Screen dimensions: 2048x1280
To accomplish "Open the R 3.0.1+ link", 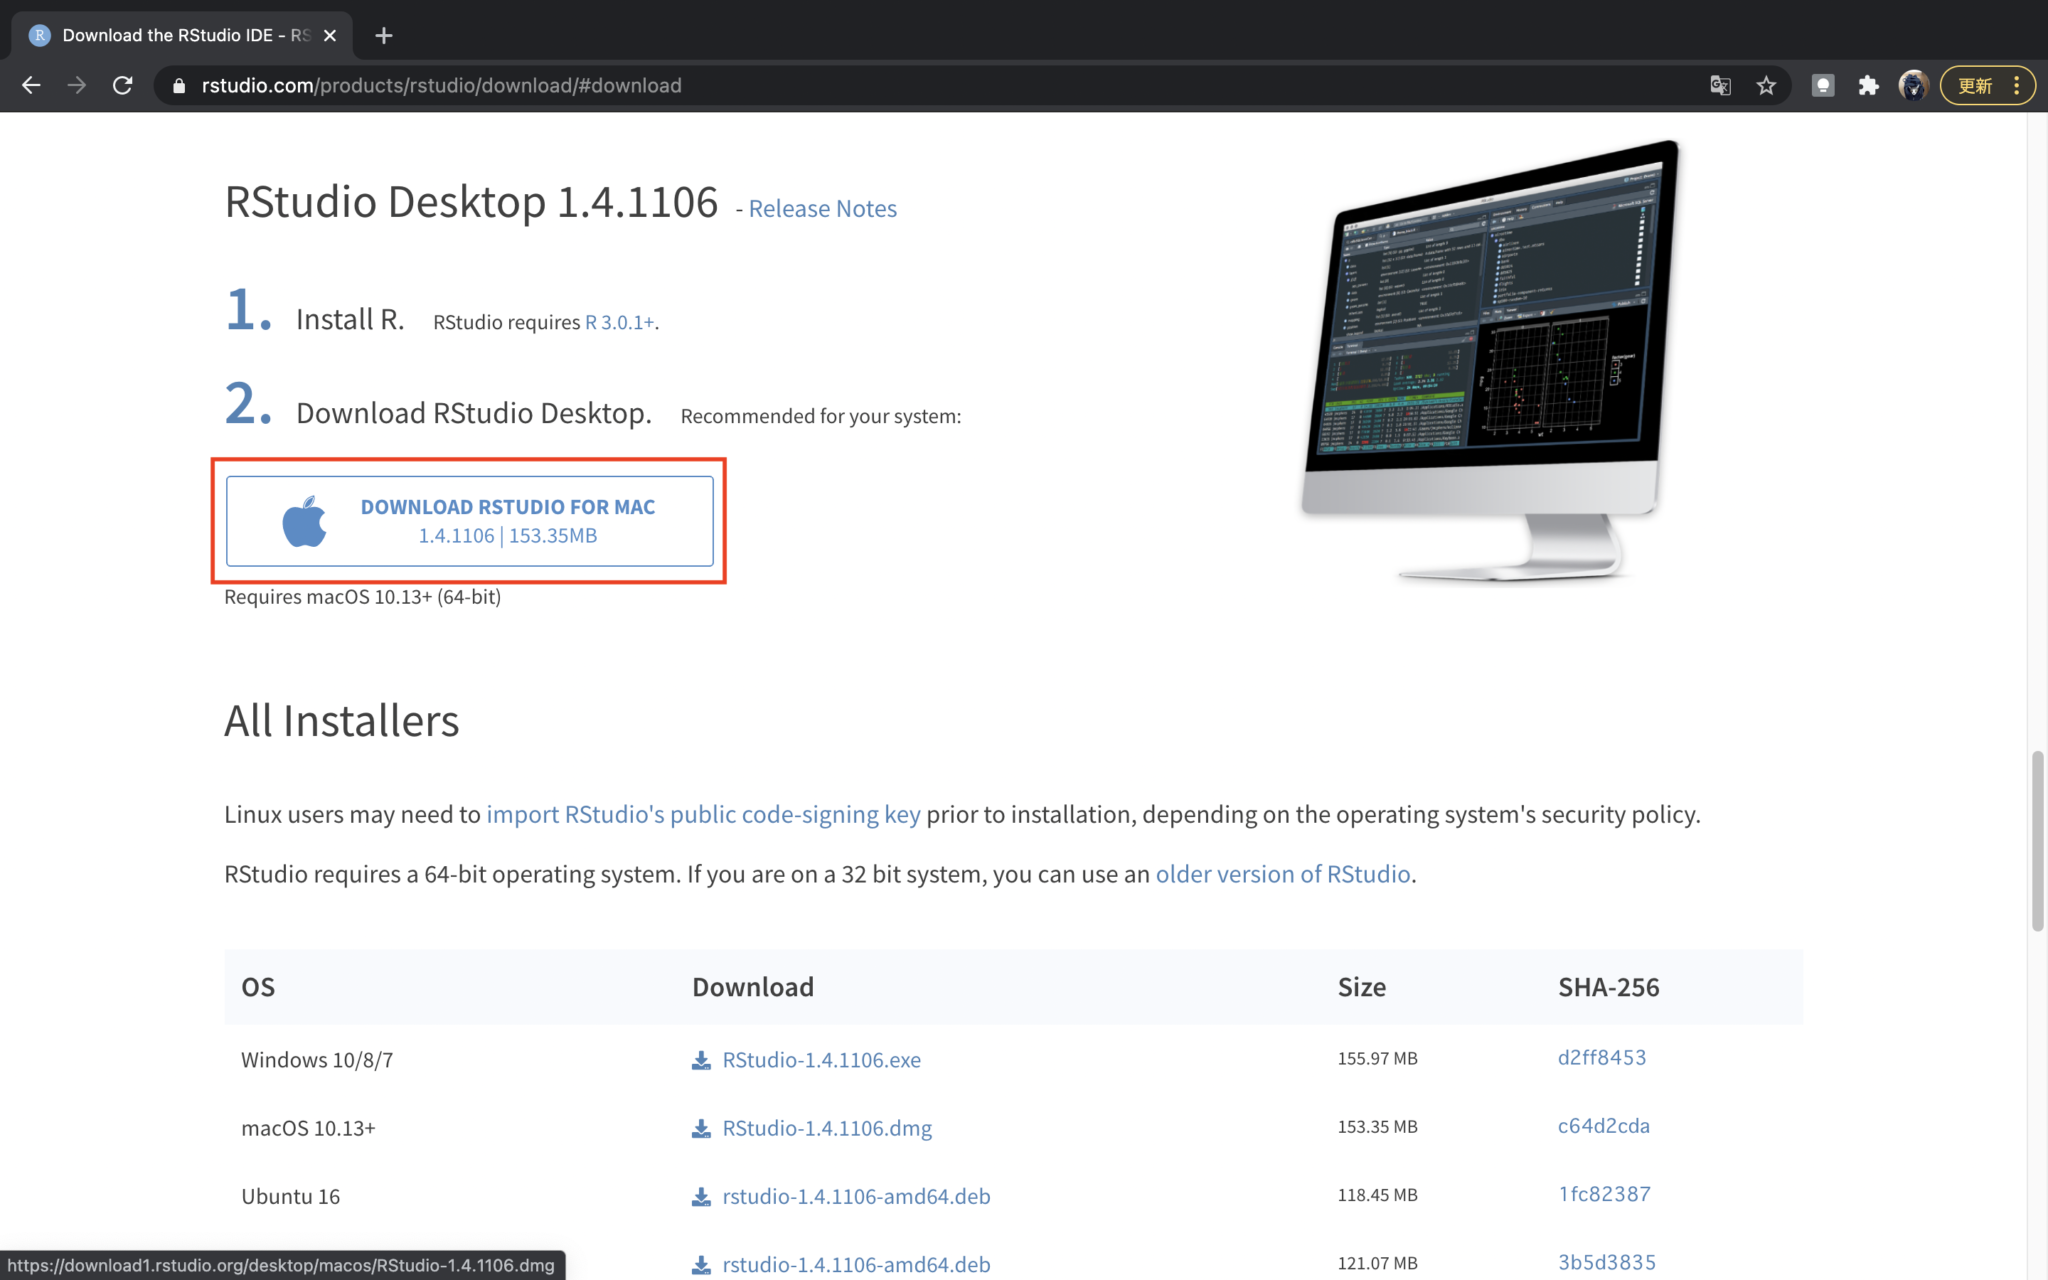I will (619, 323).
